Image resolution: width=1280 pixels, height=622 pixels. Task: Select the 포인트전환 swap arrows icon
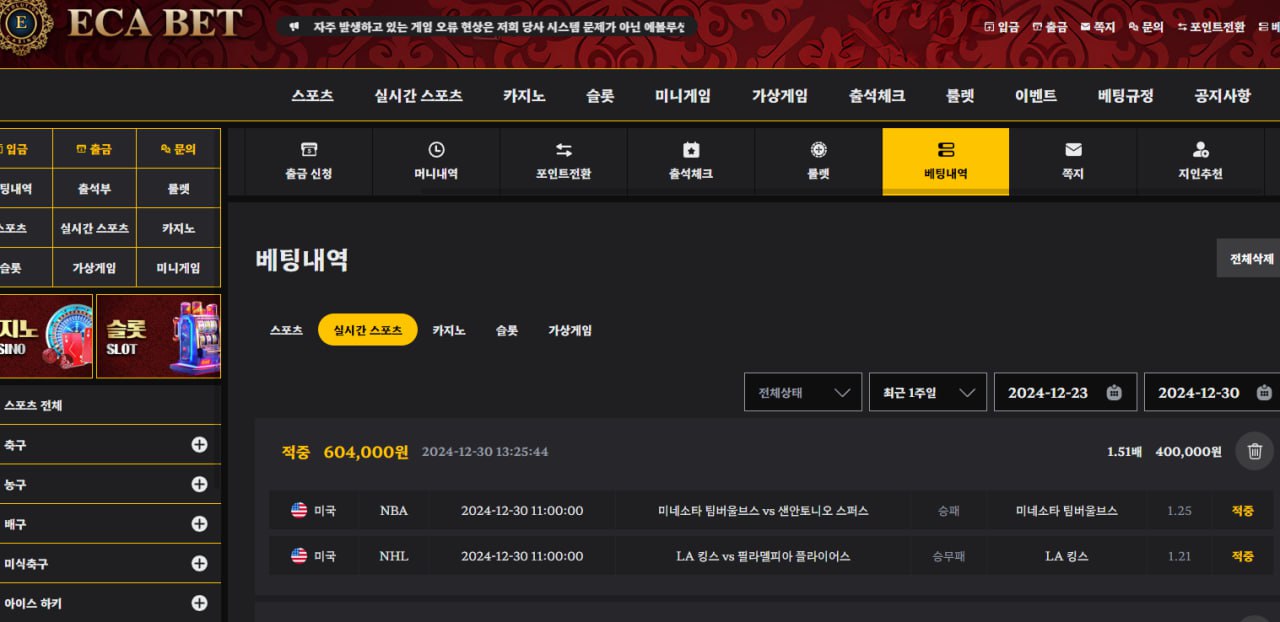pos(564,150)
